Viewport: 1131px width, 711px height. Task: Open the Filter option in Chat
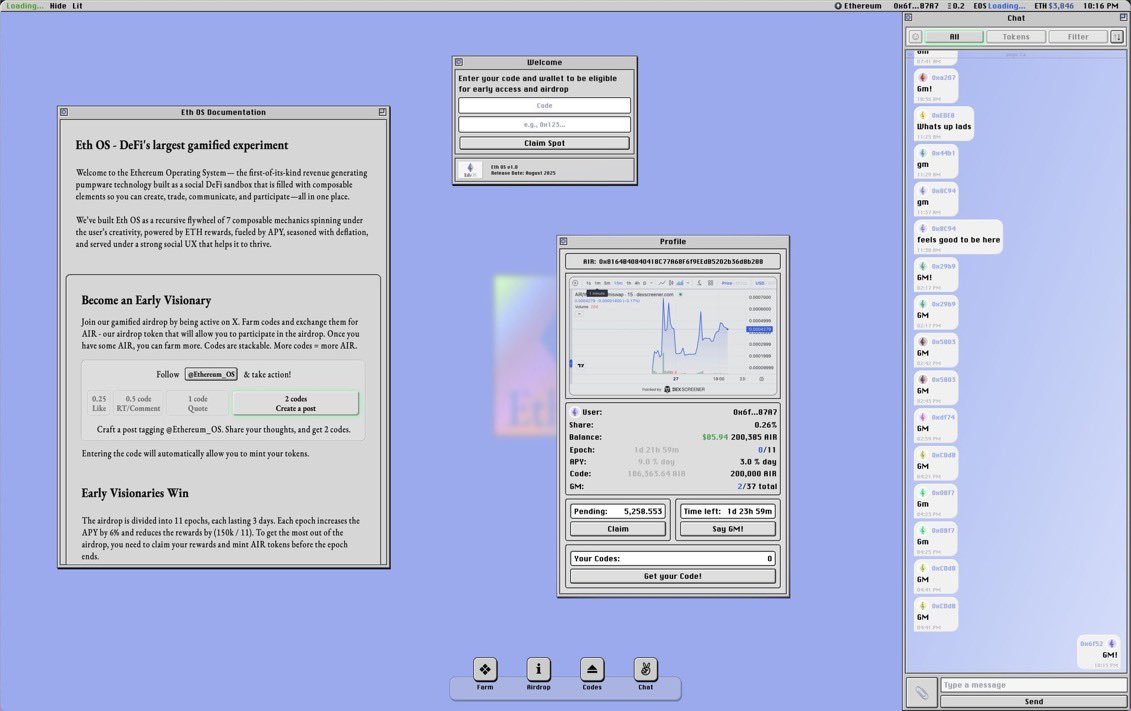click(1078, 37)
